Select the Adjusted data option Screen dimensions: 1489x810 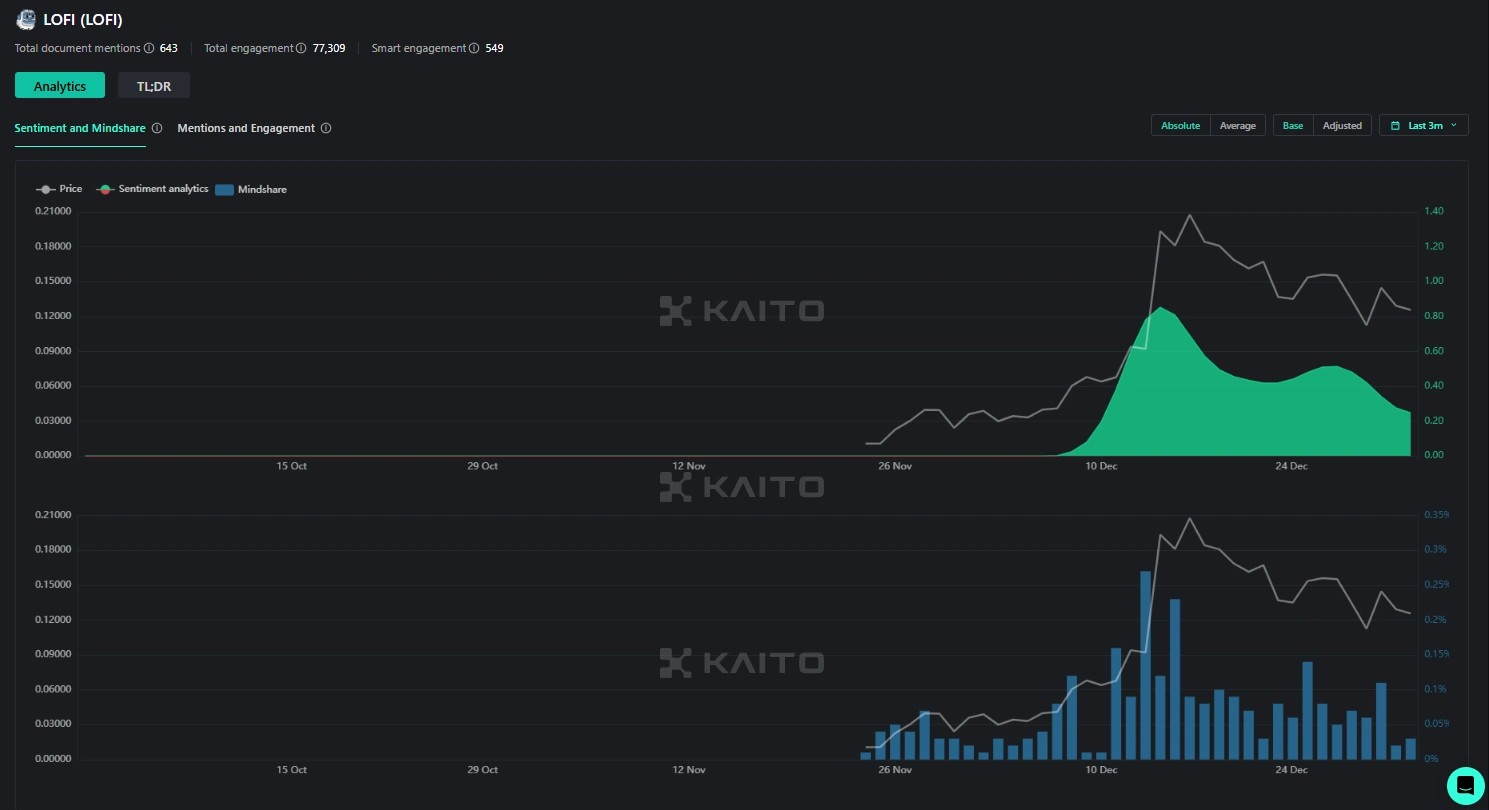pyautogui.click(x=1342, y=126)
